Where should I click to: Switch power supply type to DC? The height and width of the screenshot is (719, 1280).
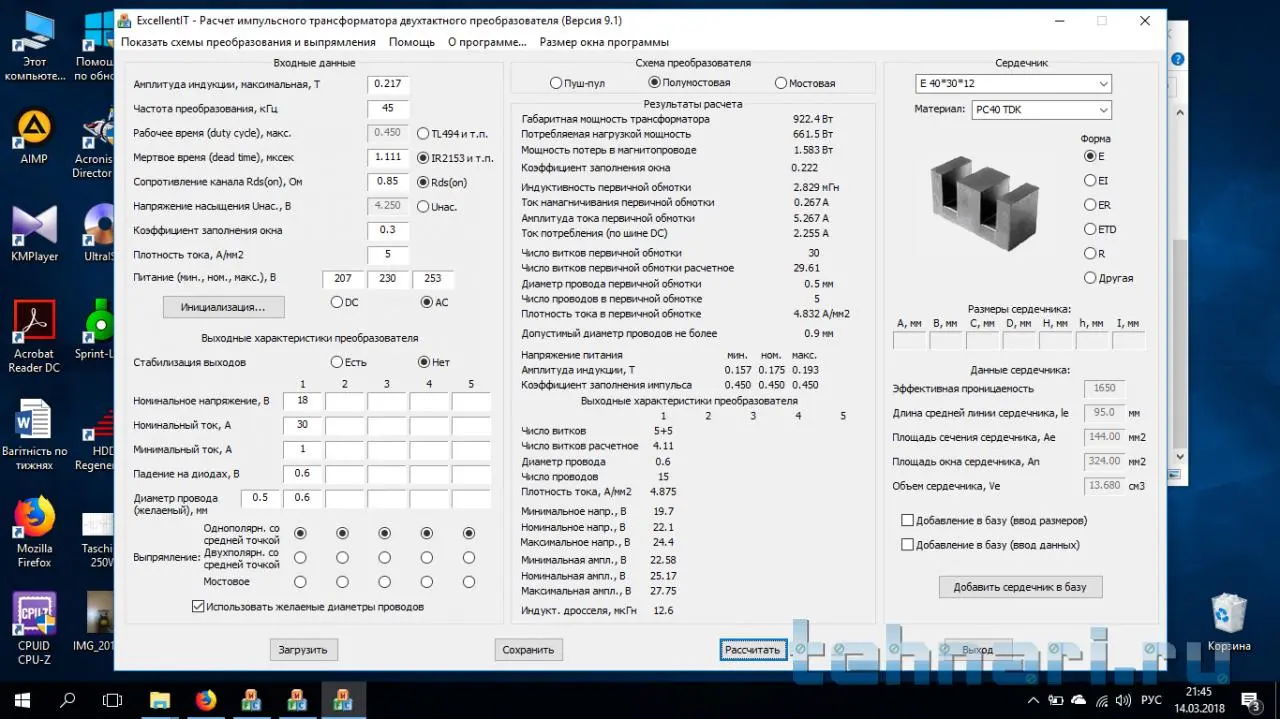[x=336, y=302]
